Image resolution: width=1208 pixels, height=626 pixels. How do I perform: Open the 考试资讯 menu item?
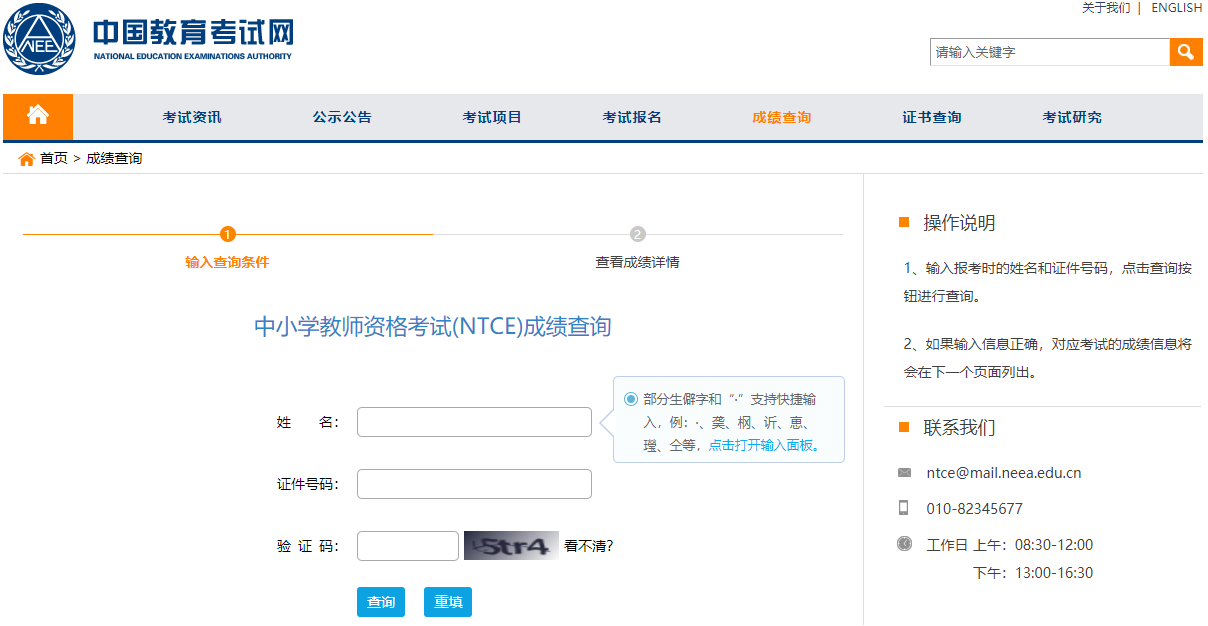click(192, 117)
